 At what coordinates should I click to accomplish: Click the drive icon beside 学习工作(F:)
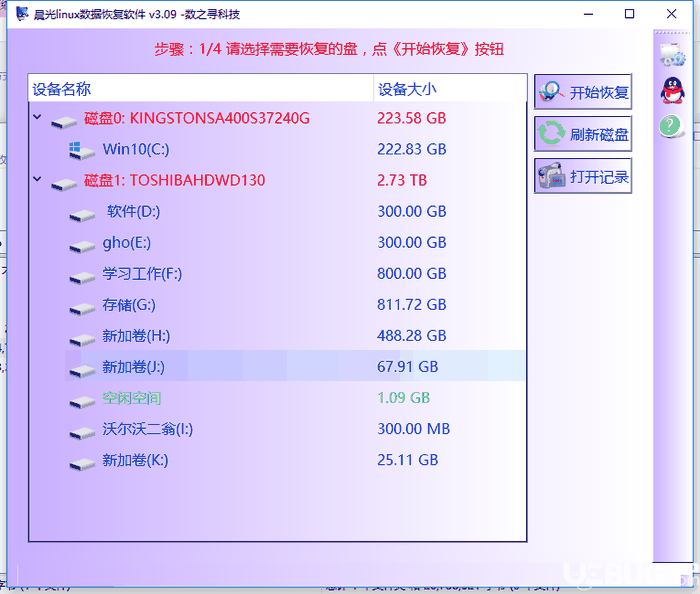(x=82, y=278)
